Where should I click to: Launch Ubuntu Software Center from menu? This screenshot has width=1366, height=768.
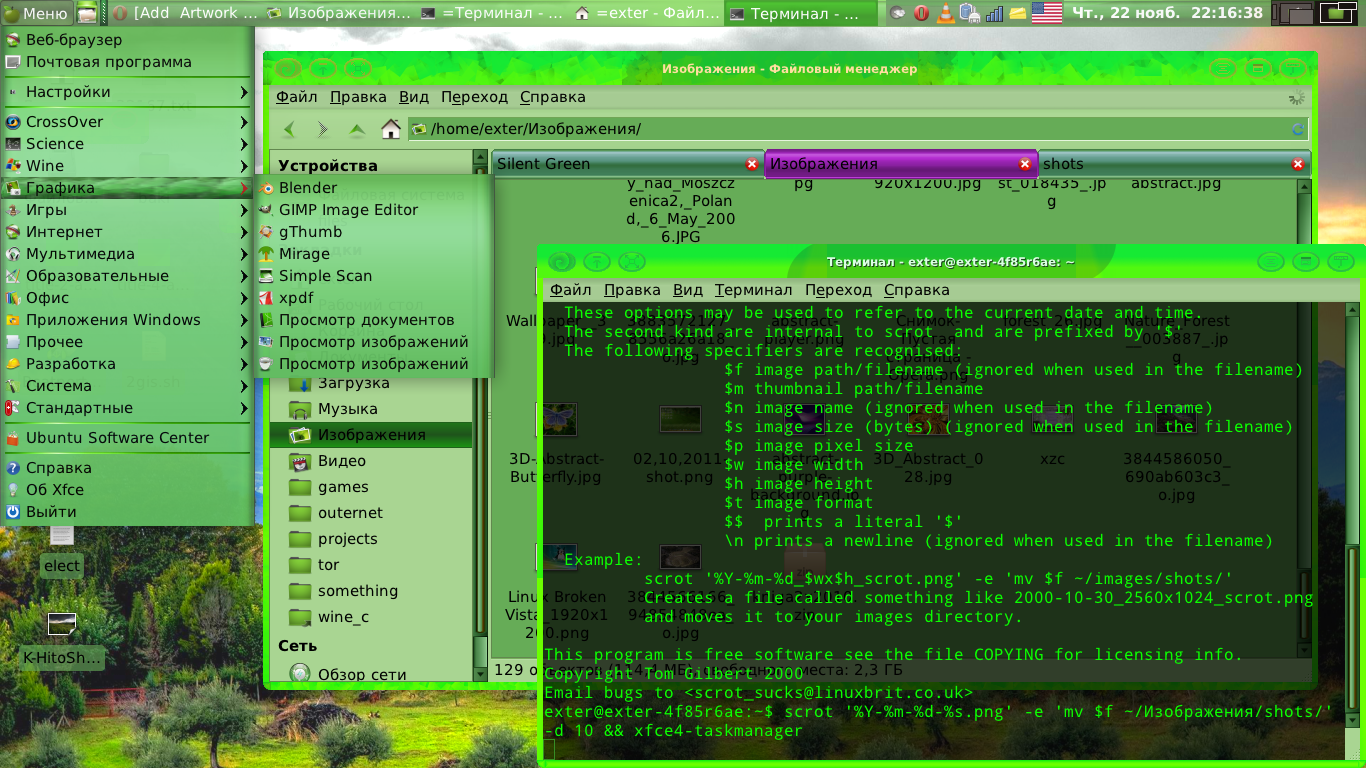[127, 438]
